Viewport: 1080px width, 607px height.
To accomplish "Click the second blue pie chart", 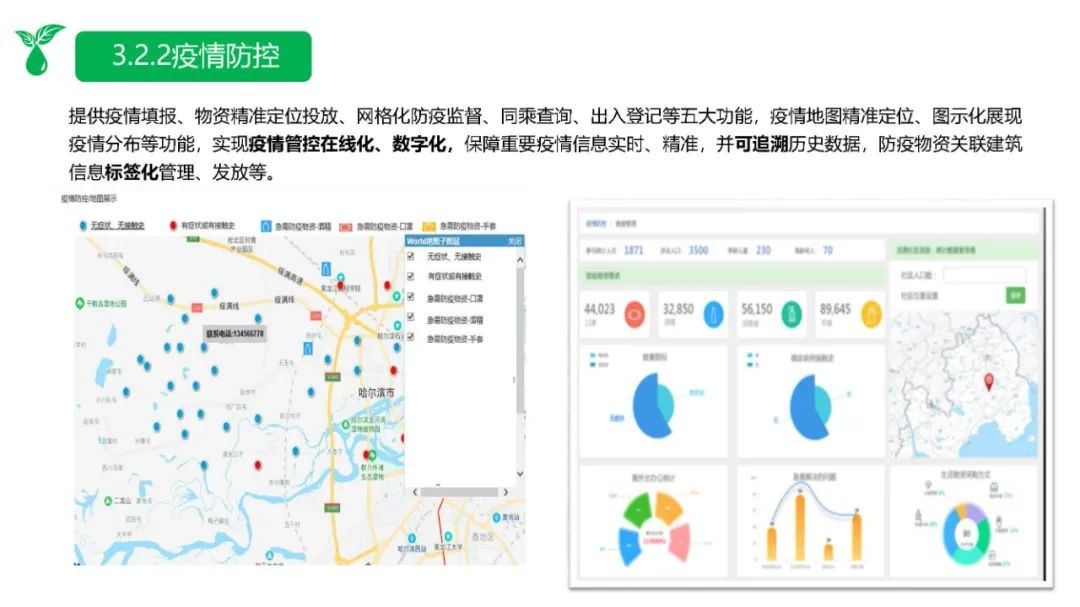I will pos(811,407).
